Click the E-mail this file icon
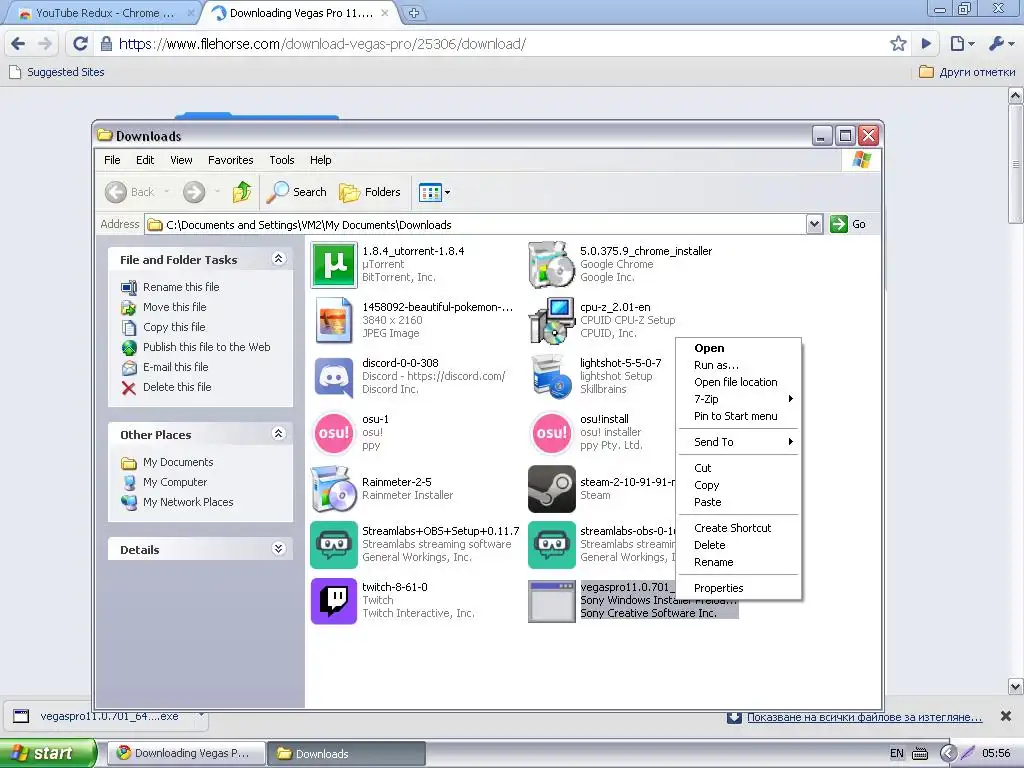The width and height of the screenshot is (1024, 768). pyautogui.click(x=129, y=368)
